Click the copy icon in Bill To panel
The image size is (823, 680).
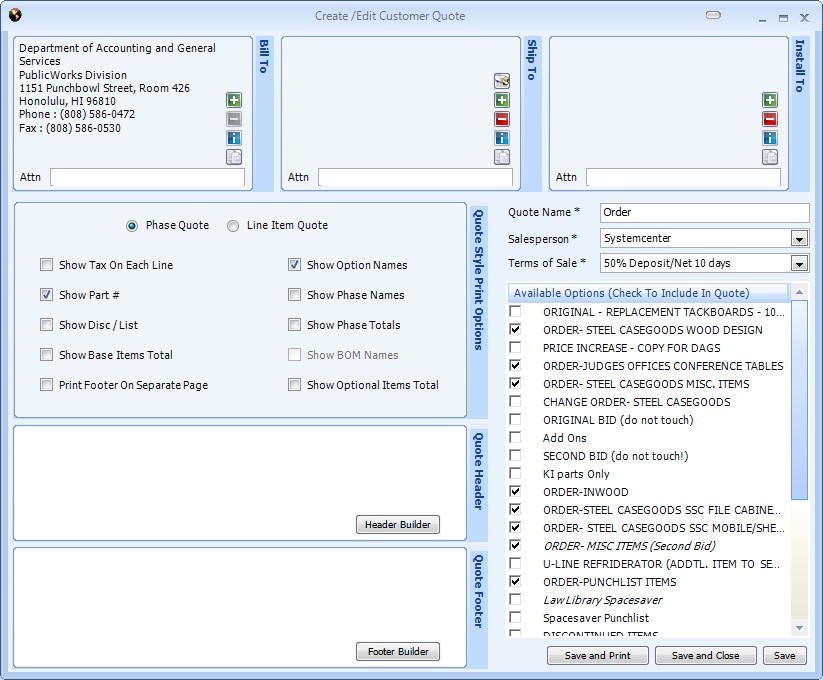click(x=234, y=157)
